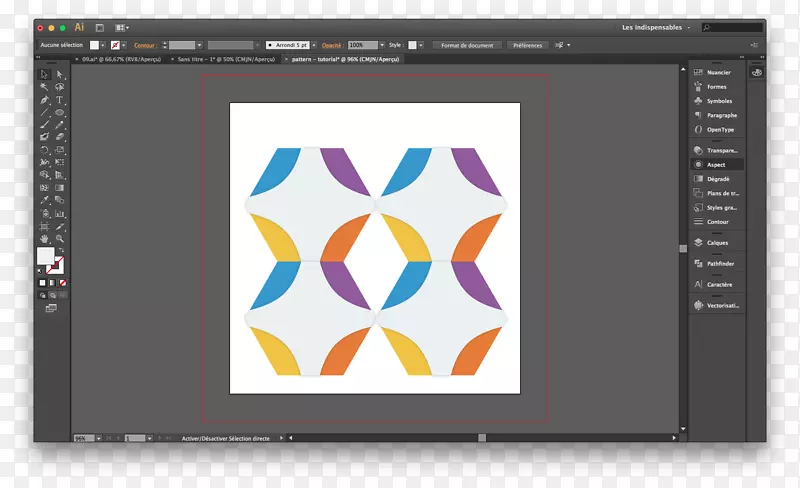Select the Pen tool in toolbox

[45, 100]
